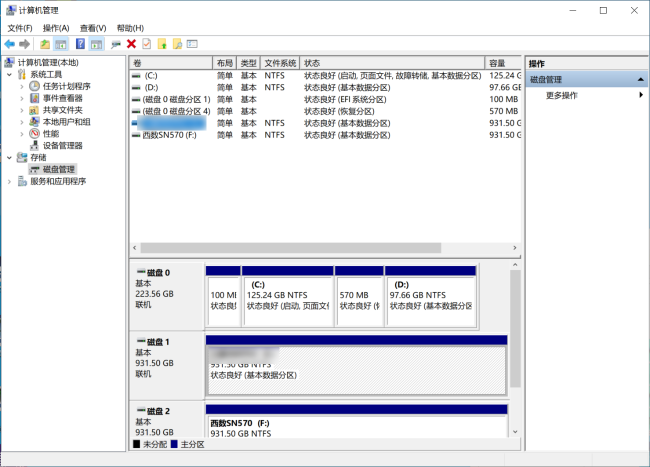The width and height of the screenshot is (650, 467).
Task: Open the 查看(V) menu
Action: [x=93, y=28]
